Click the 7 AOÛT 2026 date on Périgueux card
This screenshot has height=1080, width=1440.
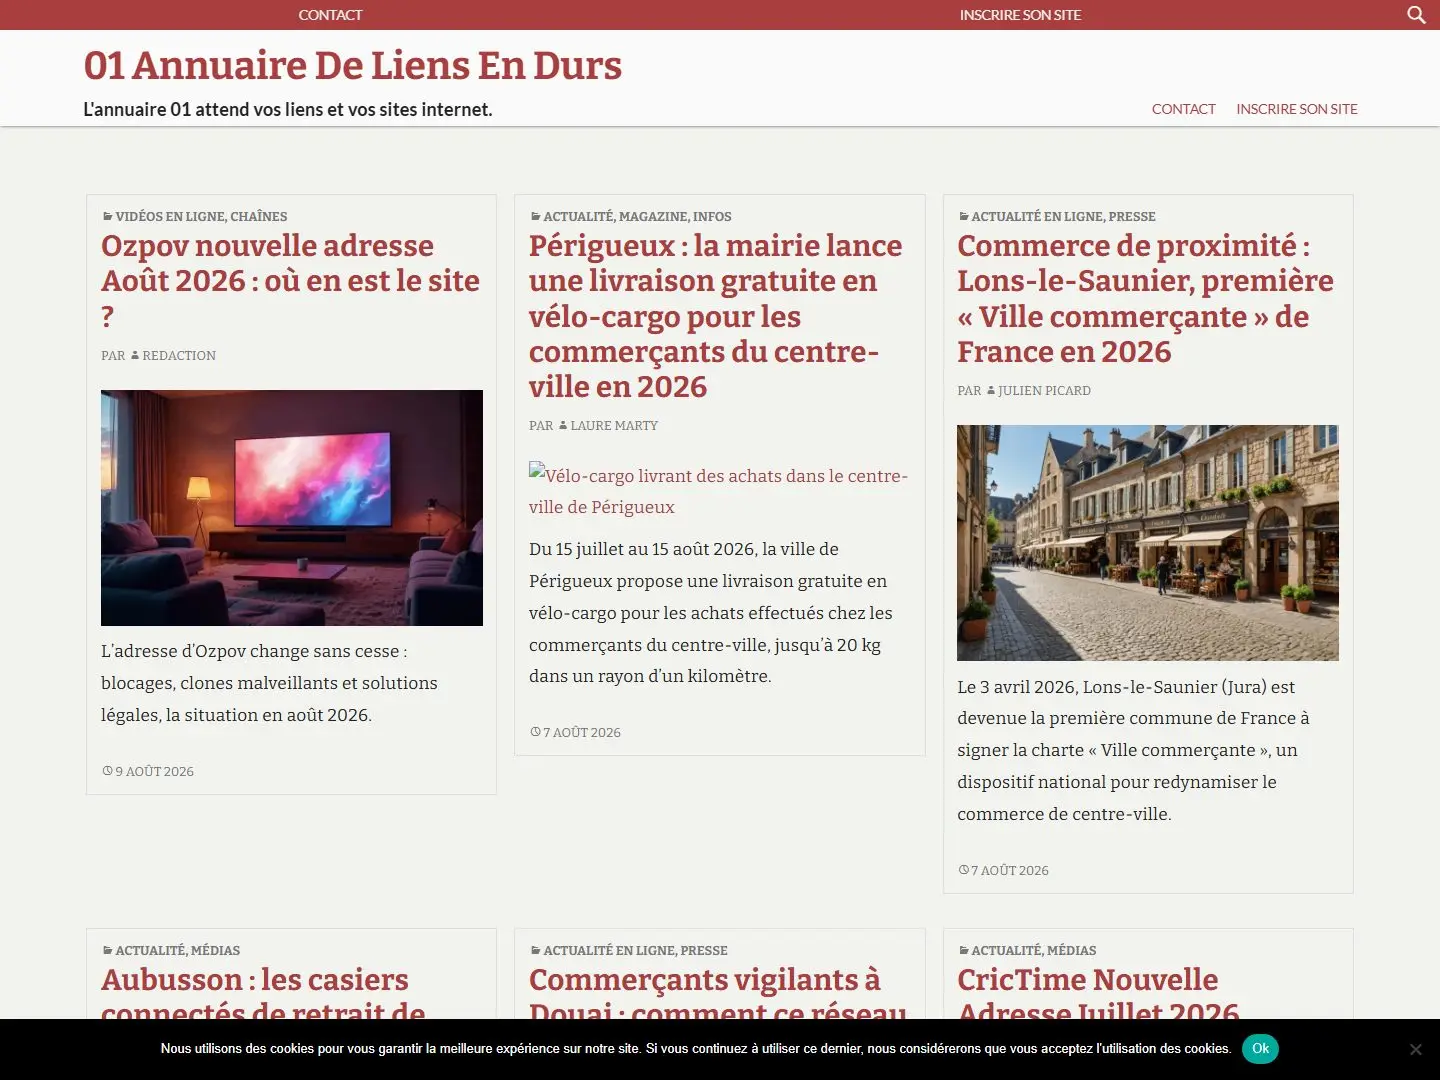point(582,732)
